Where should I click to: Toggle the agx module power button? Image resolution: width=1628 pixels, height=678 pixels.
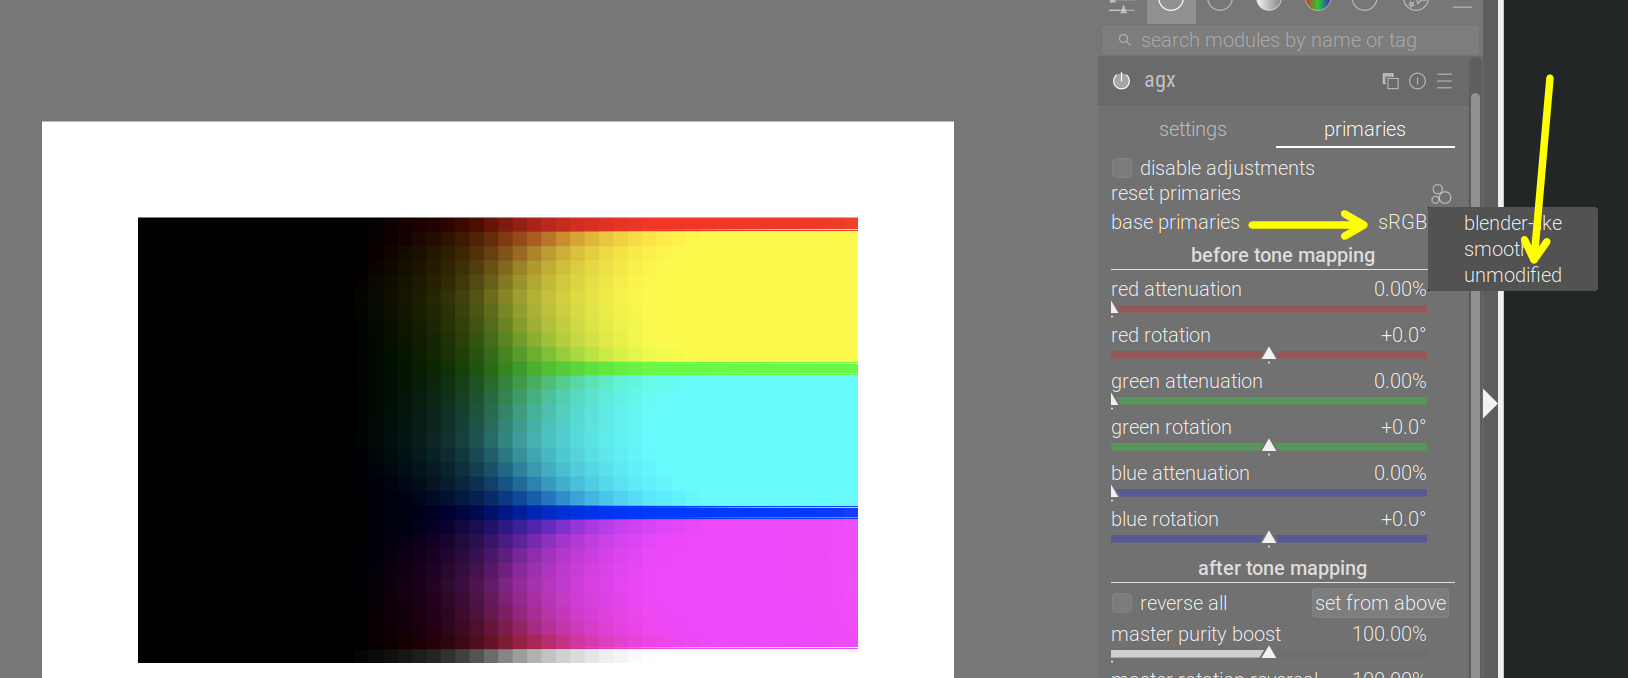click(1121, 81)
